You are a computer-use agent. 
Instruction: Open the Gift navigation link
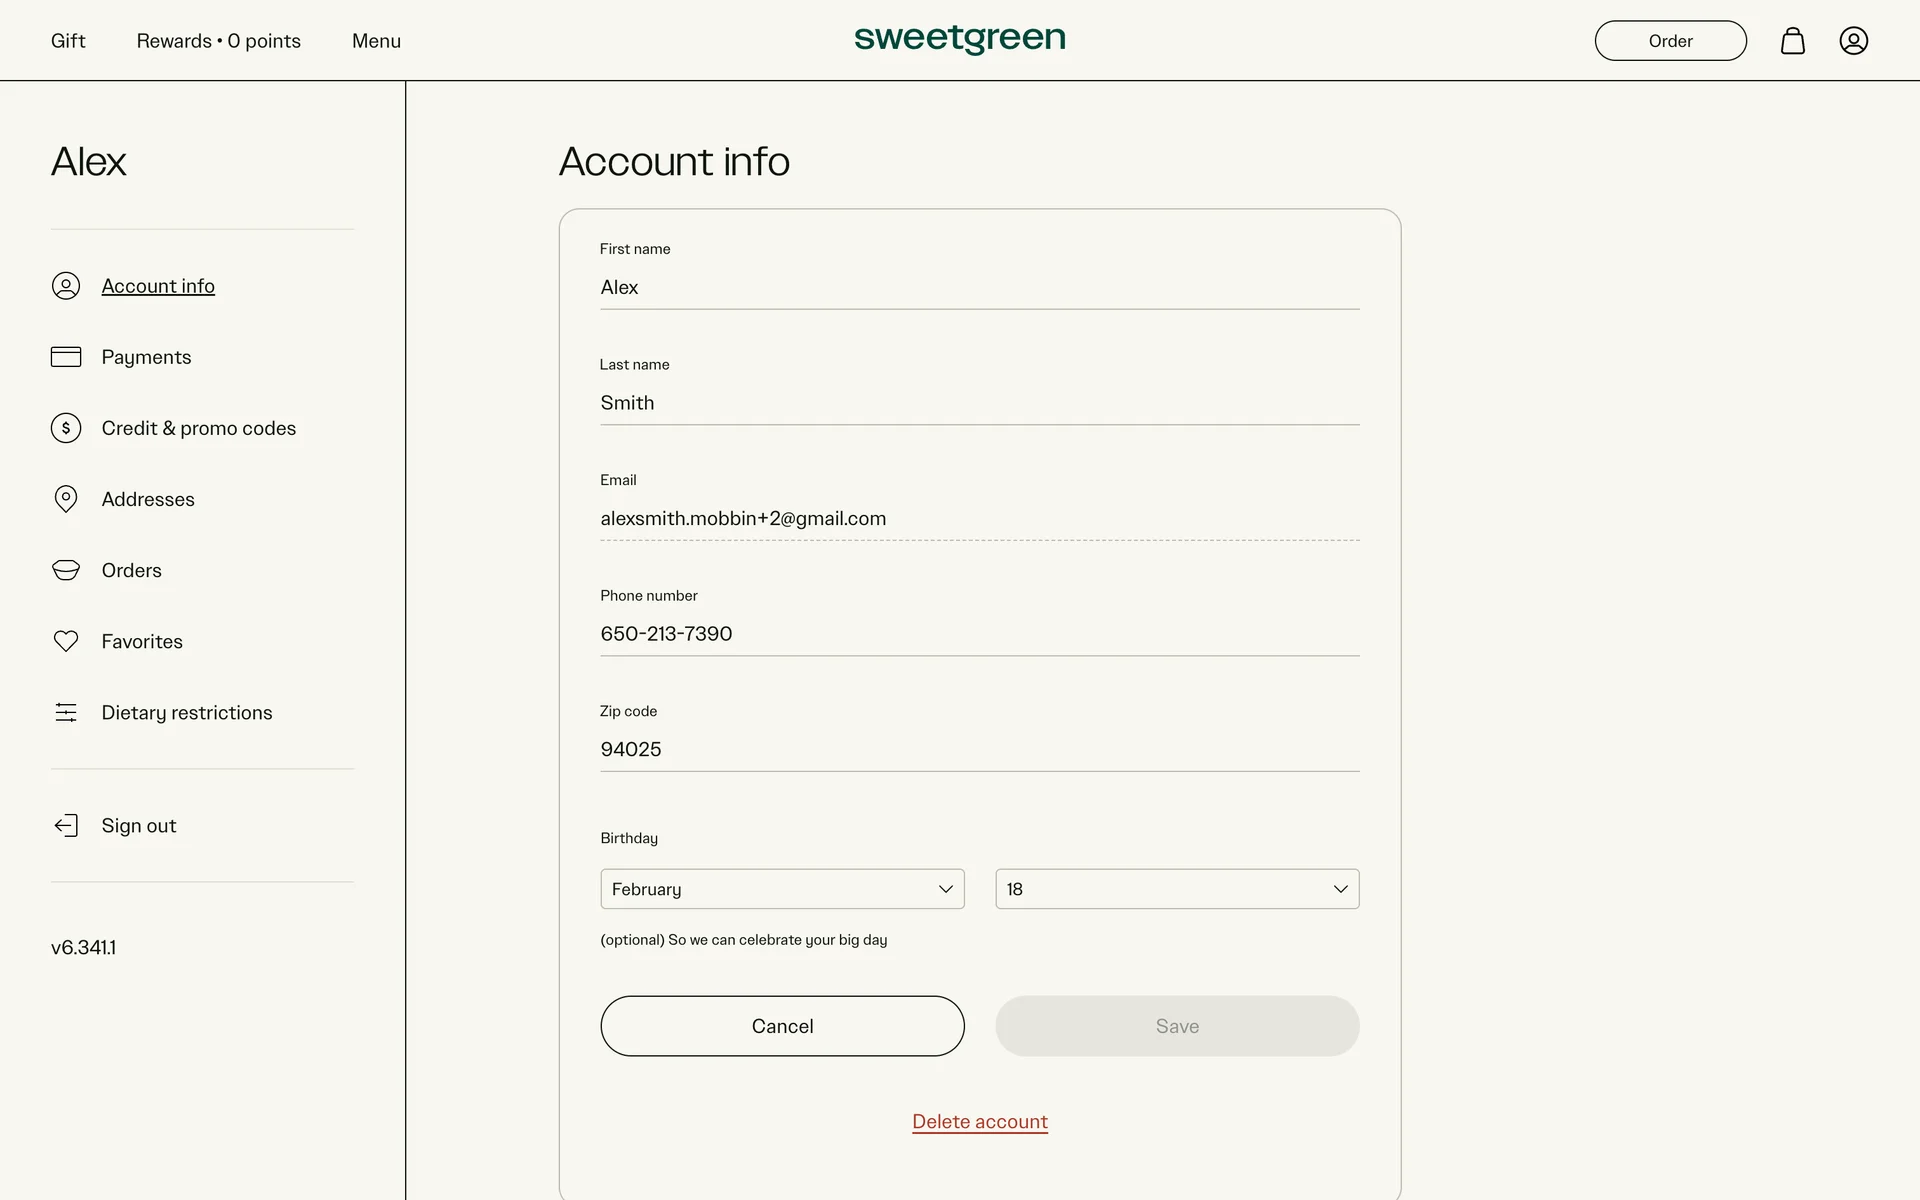(68, 41)
